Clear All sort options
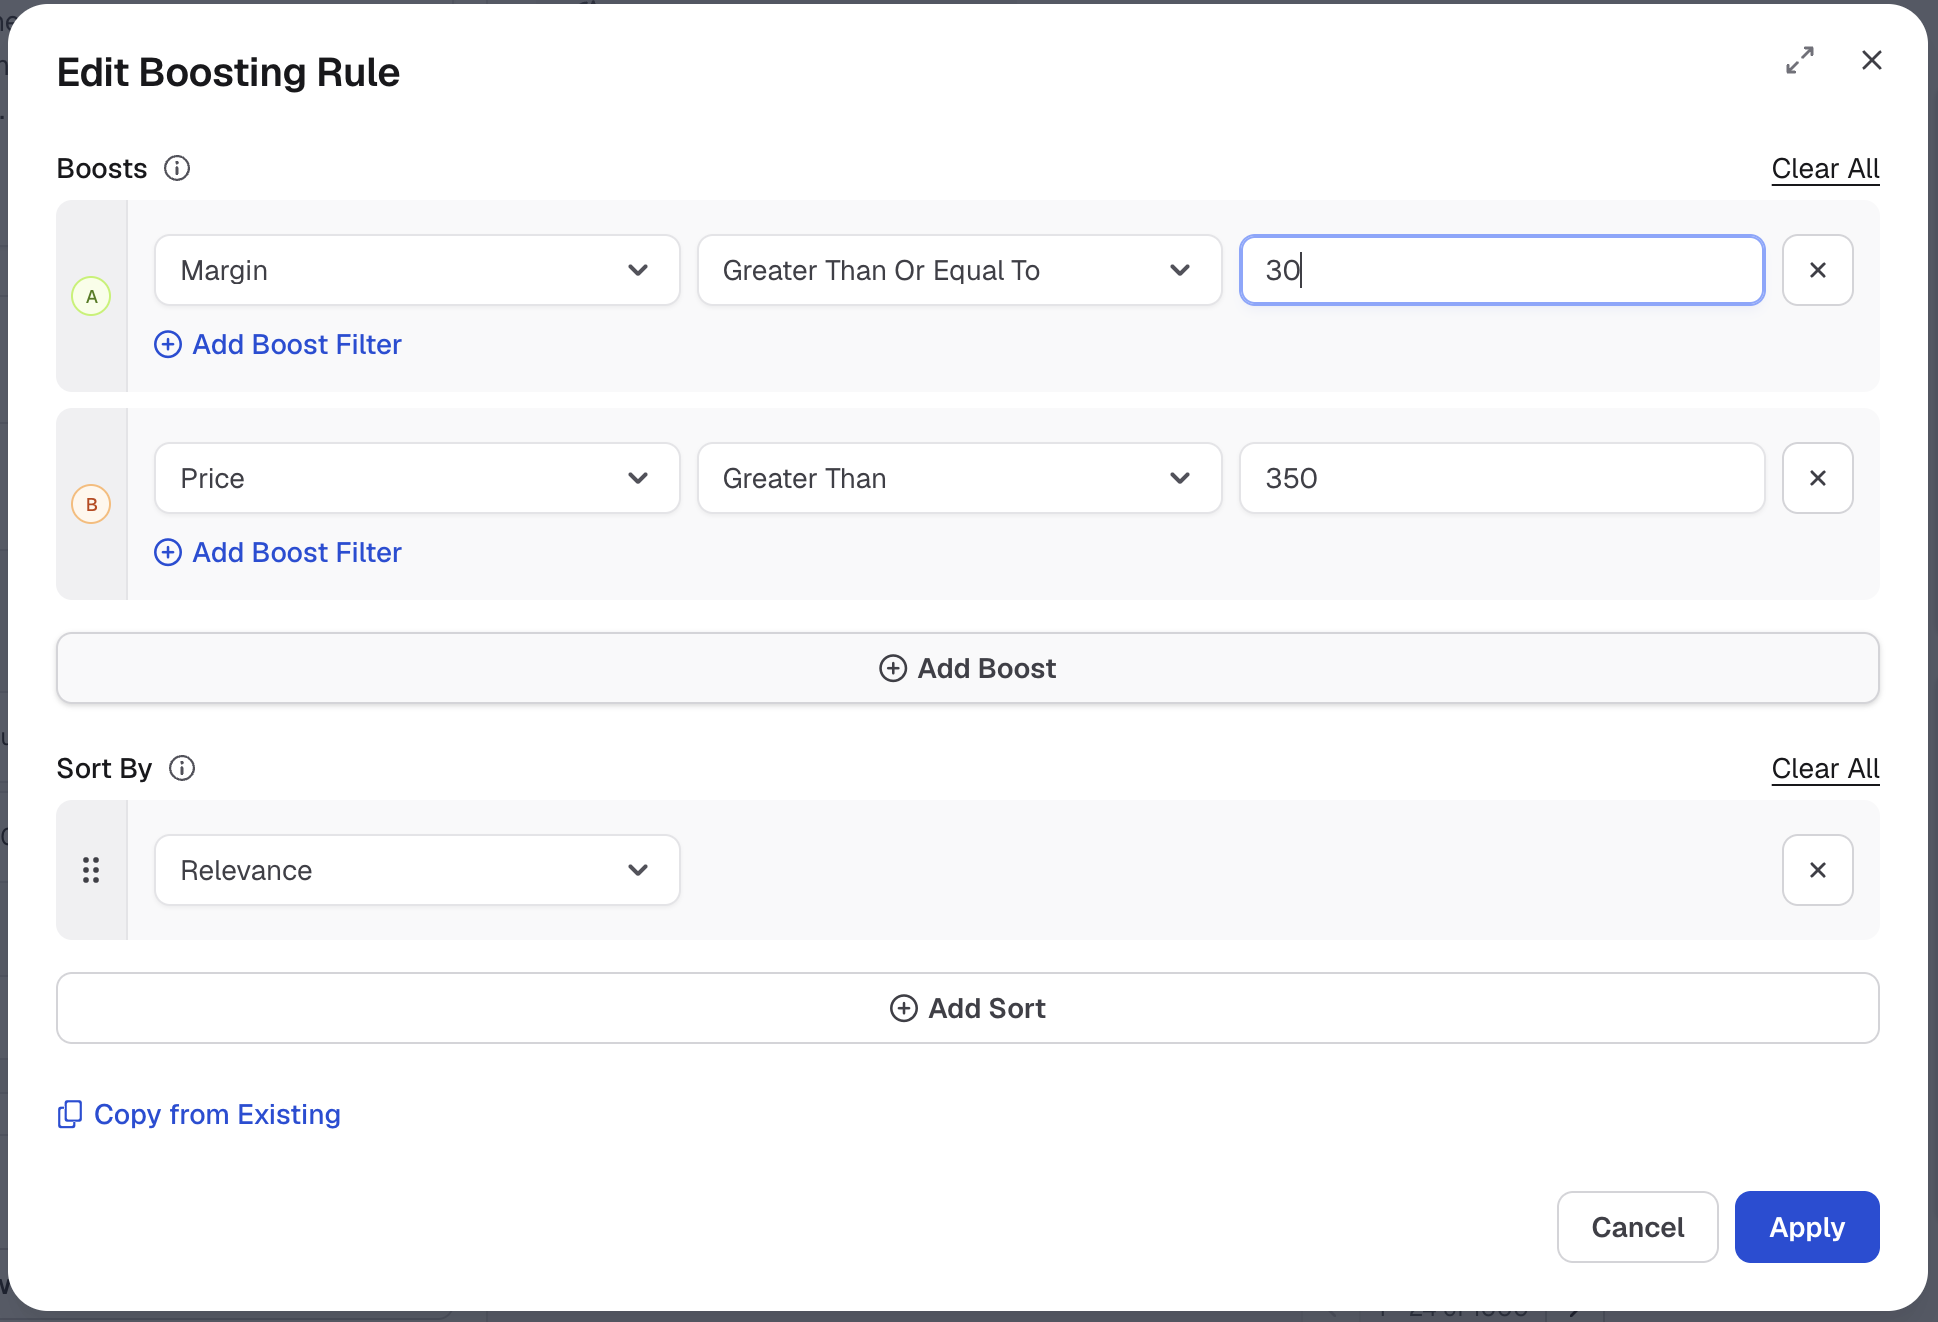The image size is (1938, 1322). coord(1825,768)
